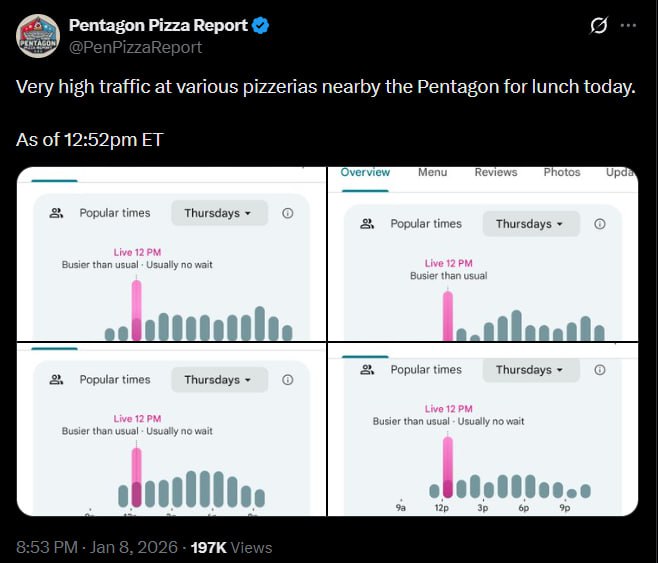Click the blue verified badge
This screenshot has width=658, height=563.
pyautogui.click(x=260, y=26)
